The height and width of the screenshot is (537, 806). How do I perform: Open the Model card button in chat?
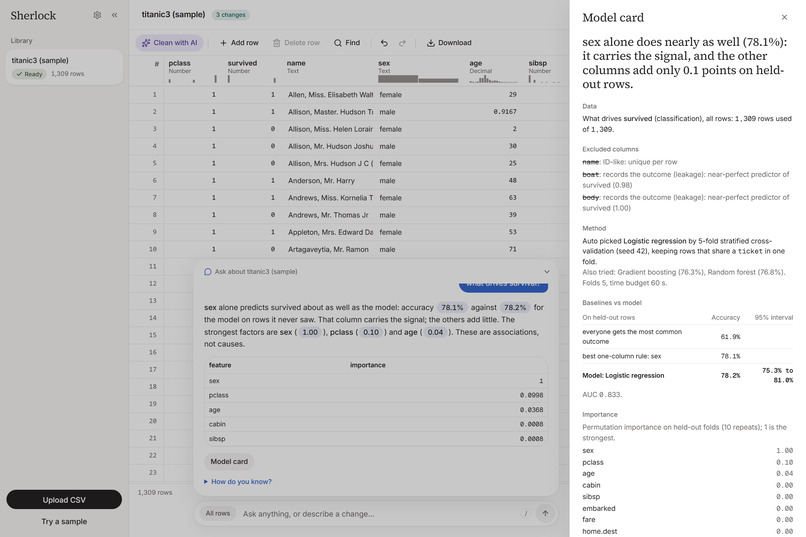[229, 461]
